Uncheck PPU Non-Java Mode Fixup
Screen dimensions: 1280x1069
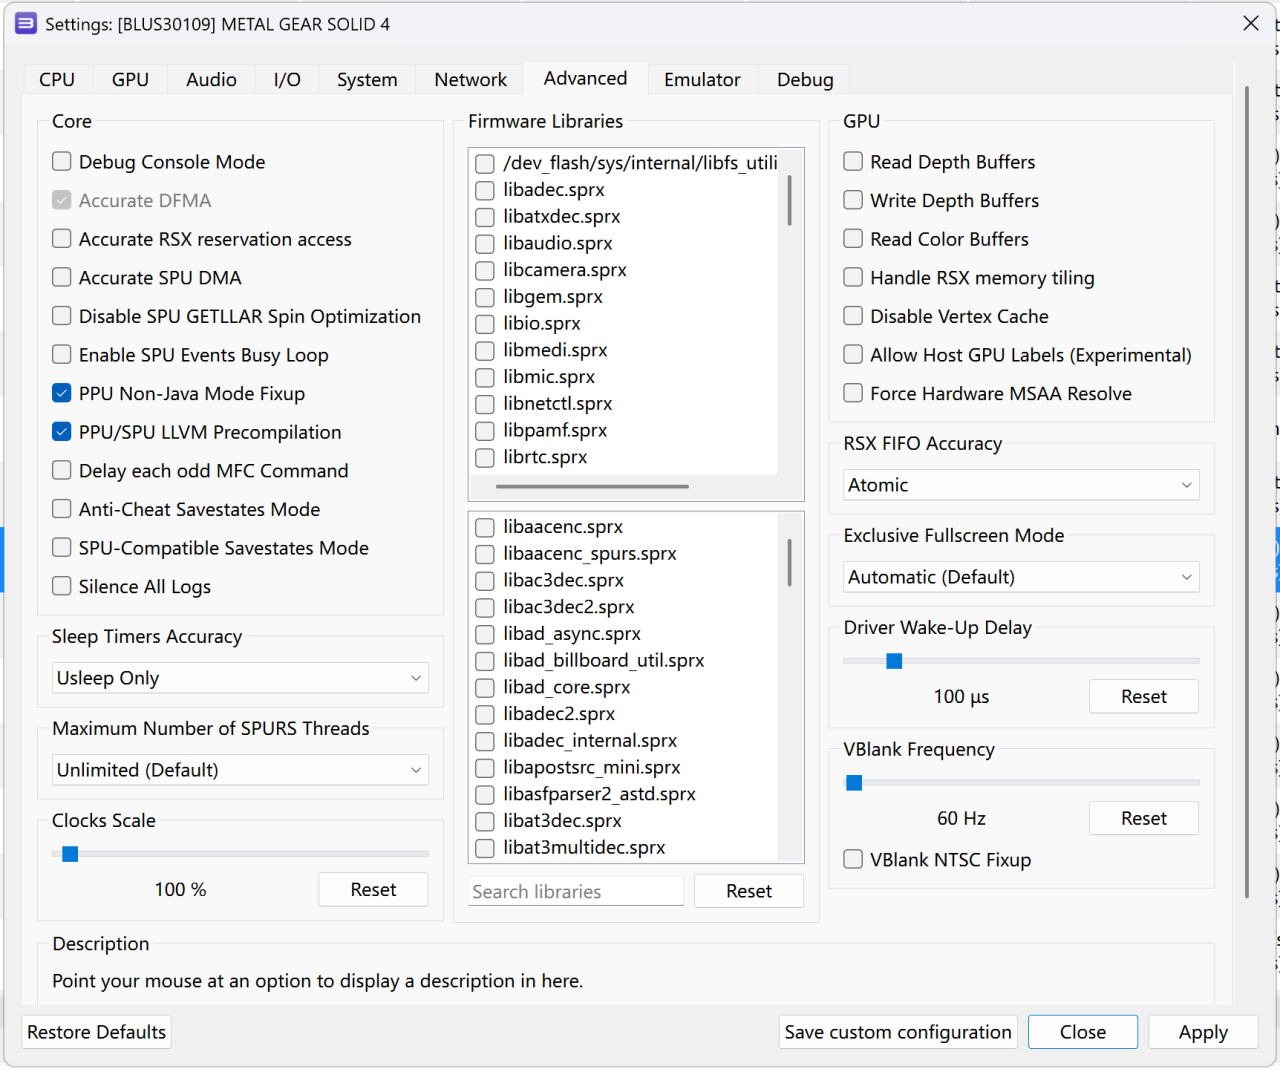pos(62,393)
